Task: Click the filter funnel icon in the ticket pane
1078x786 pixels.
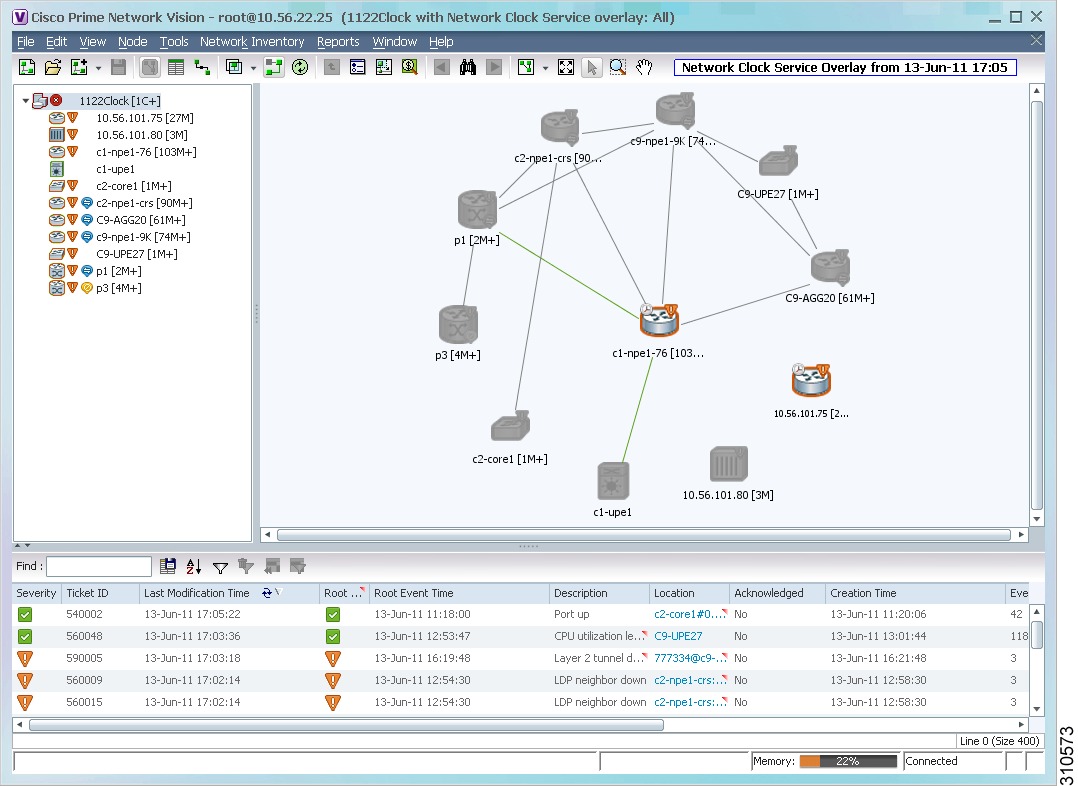Action: [x=220, y=566]
